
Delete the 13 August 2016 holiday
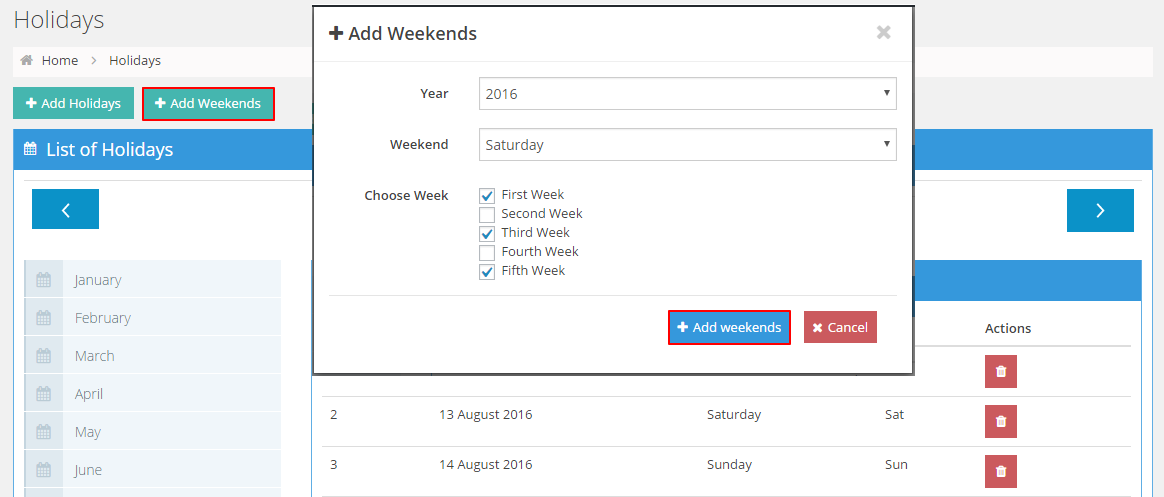(1000, 421)
